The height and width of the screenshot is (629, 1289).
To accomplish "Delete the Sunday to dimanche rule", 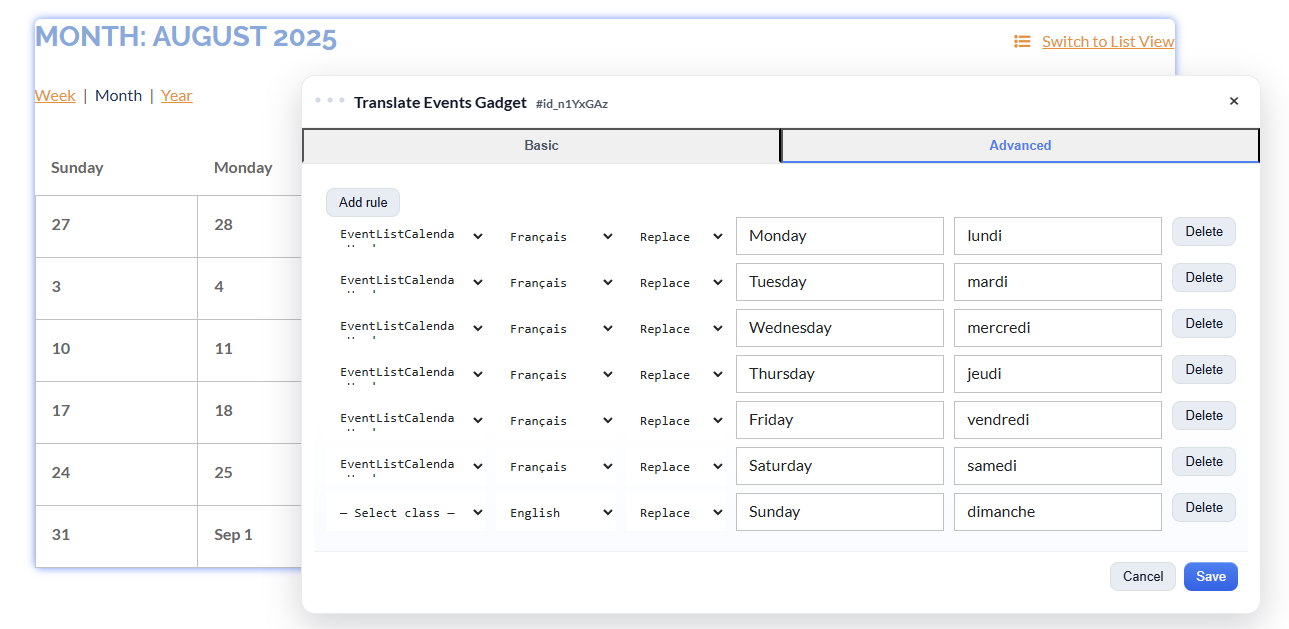I will tap(1203, 507).
